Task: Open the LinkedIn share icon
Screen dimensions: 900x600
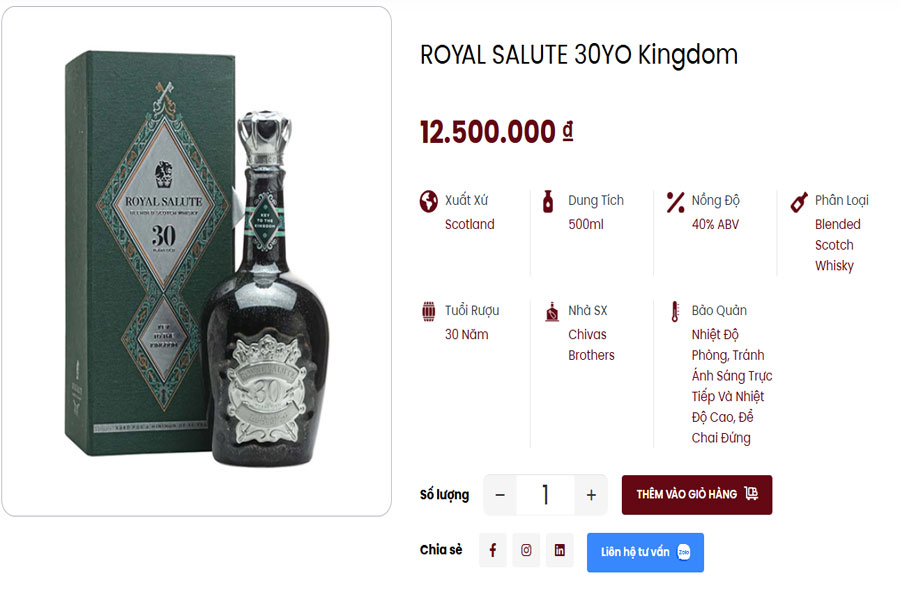Action: (x=559, y=549)
